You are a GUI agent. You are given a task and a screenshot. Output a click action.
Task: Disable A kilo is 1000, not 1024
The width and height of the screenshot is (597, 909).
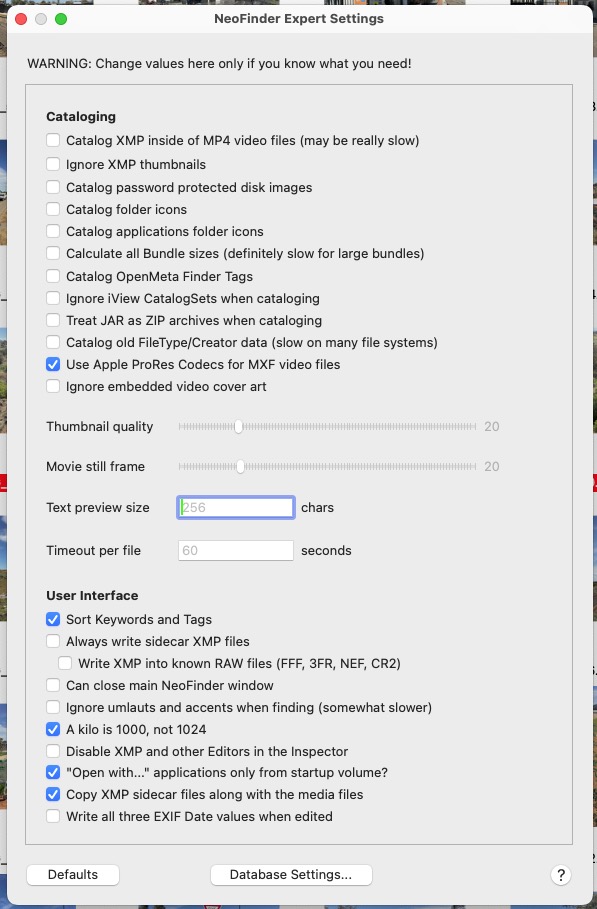52,729
